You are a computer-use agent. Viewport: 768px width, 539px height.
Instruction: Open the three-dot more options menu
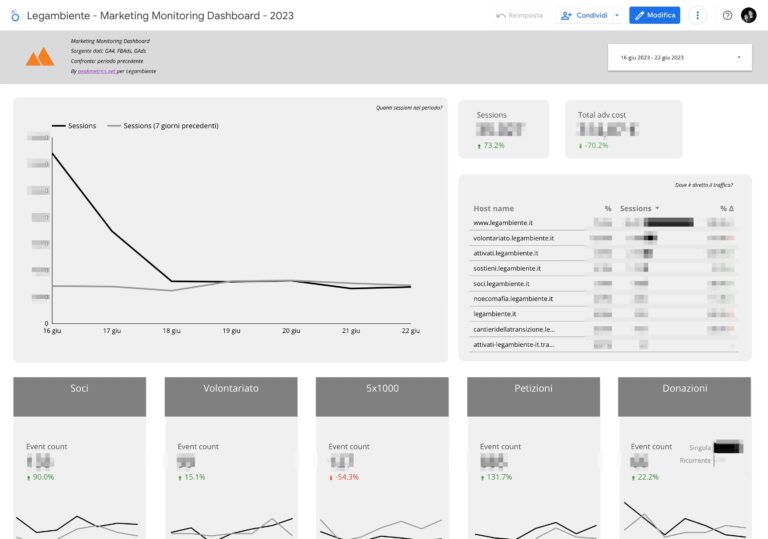pos(698,16)
